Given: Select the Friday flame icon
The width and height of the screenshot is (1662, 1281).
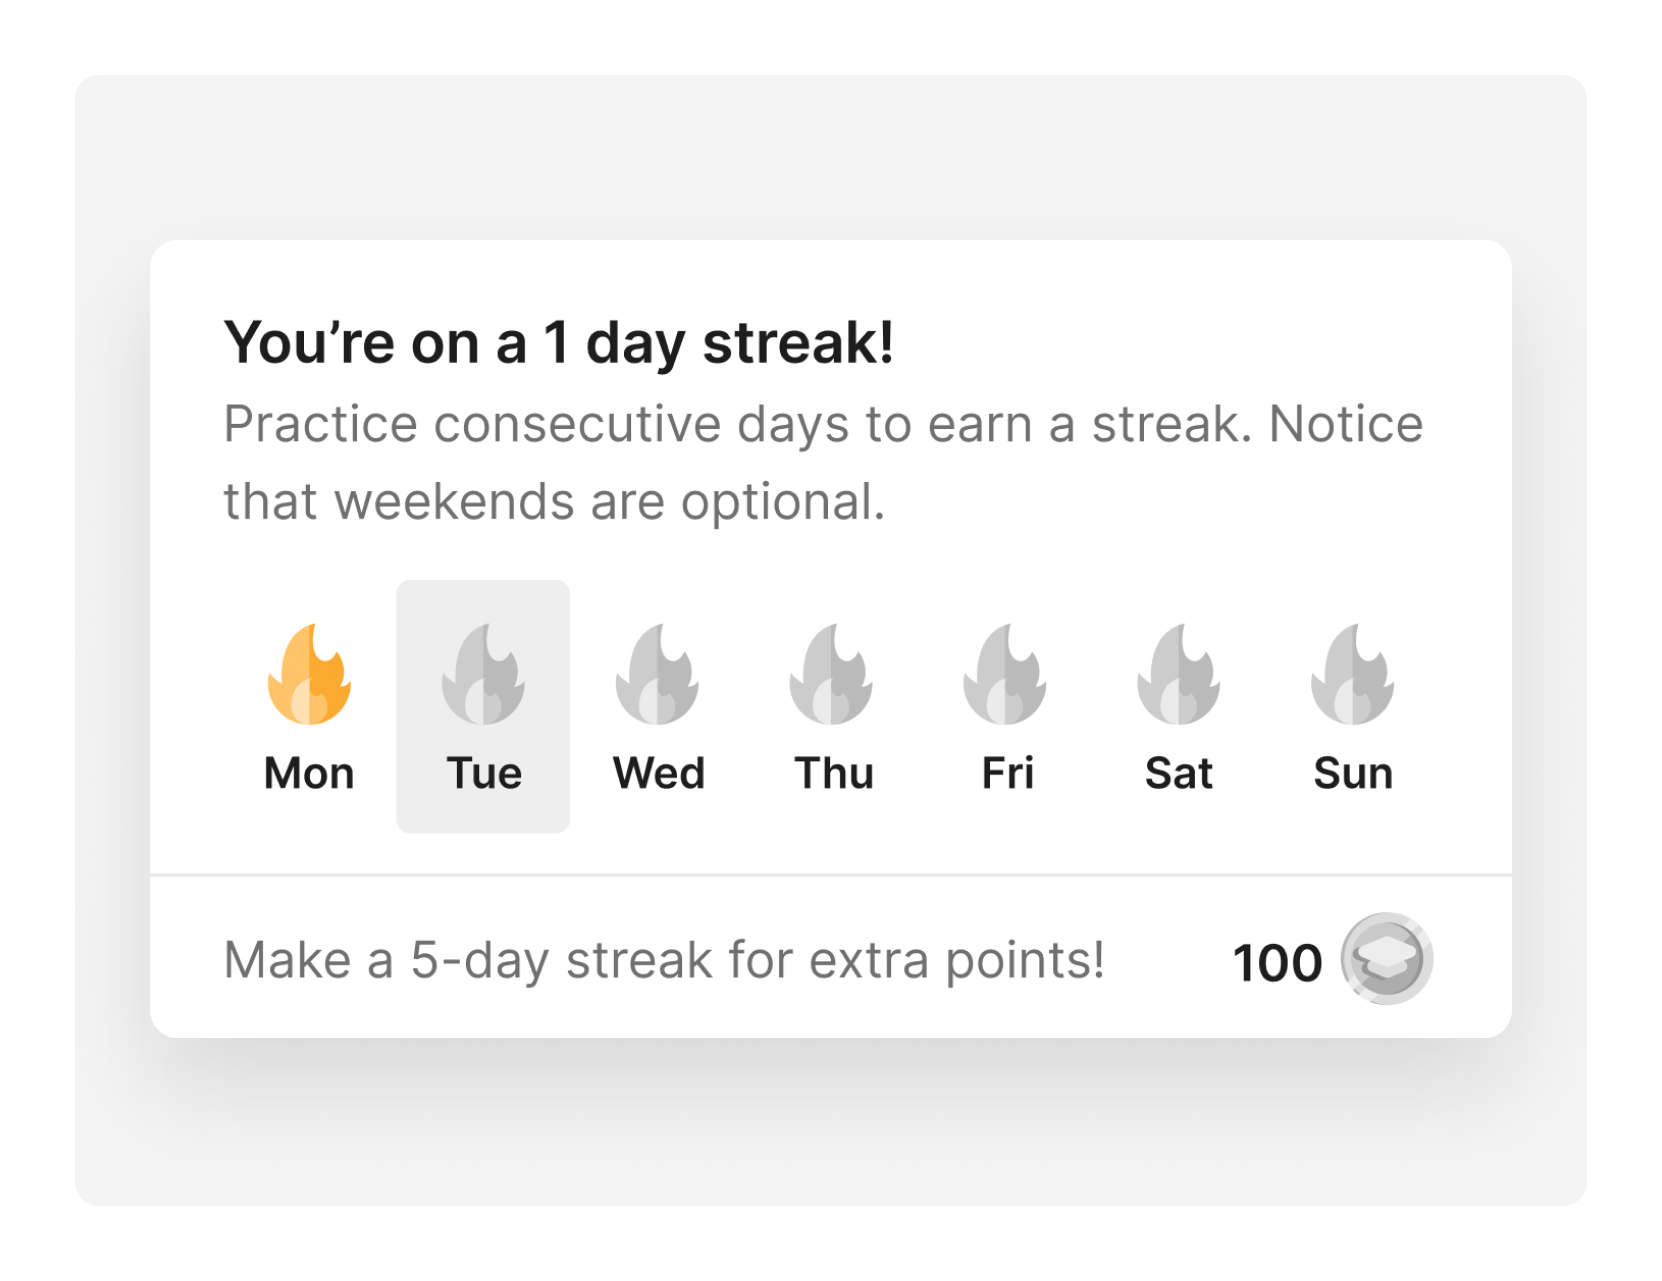Looking at the screenshot, I should tap(1005, 674).
